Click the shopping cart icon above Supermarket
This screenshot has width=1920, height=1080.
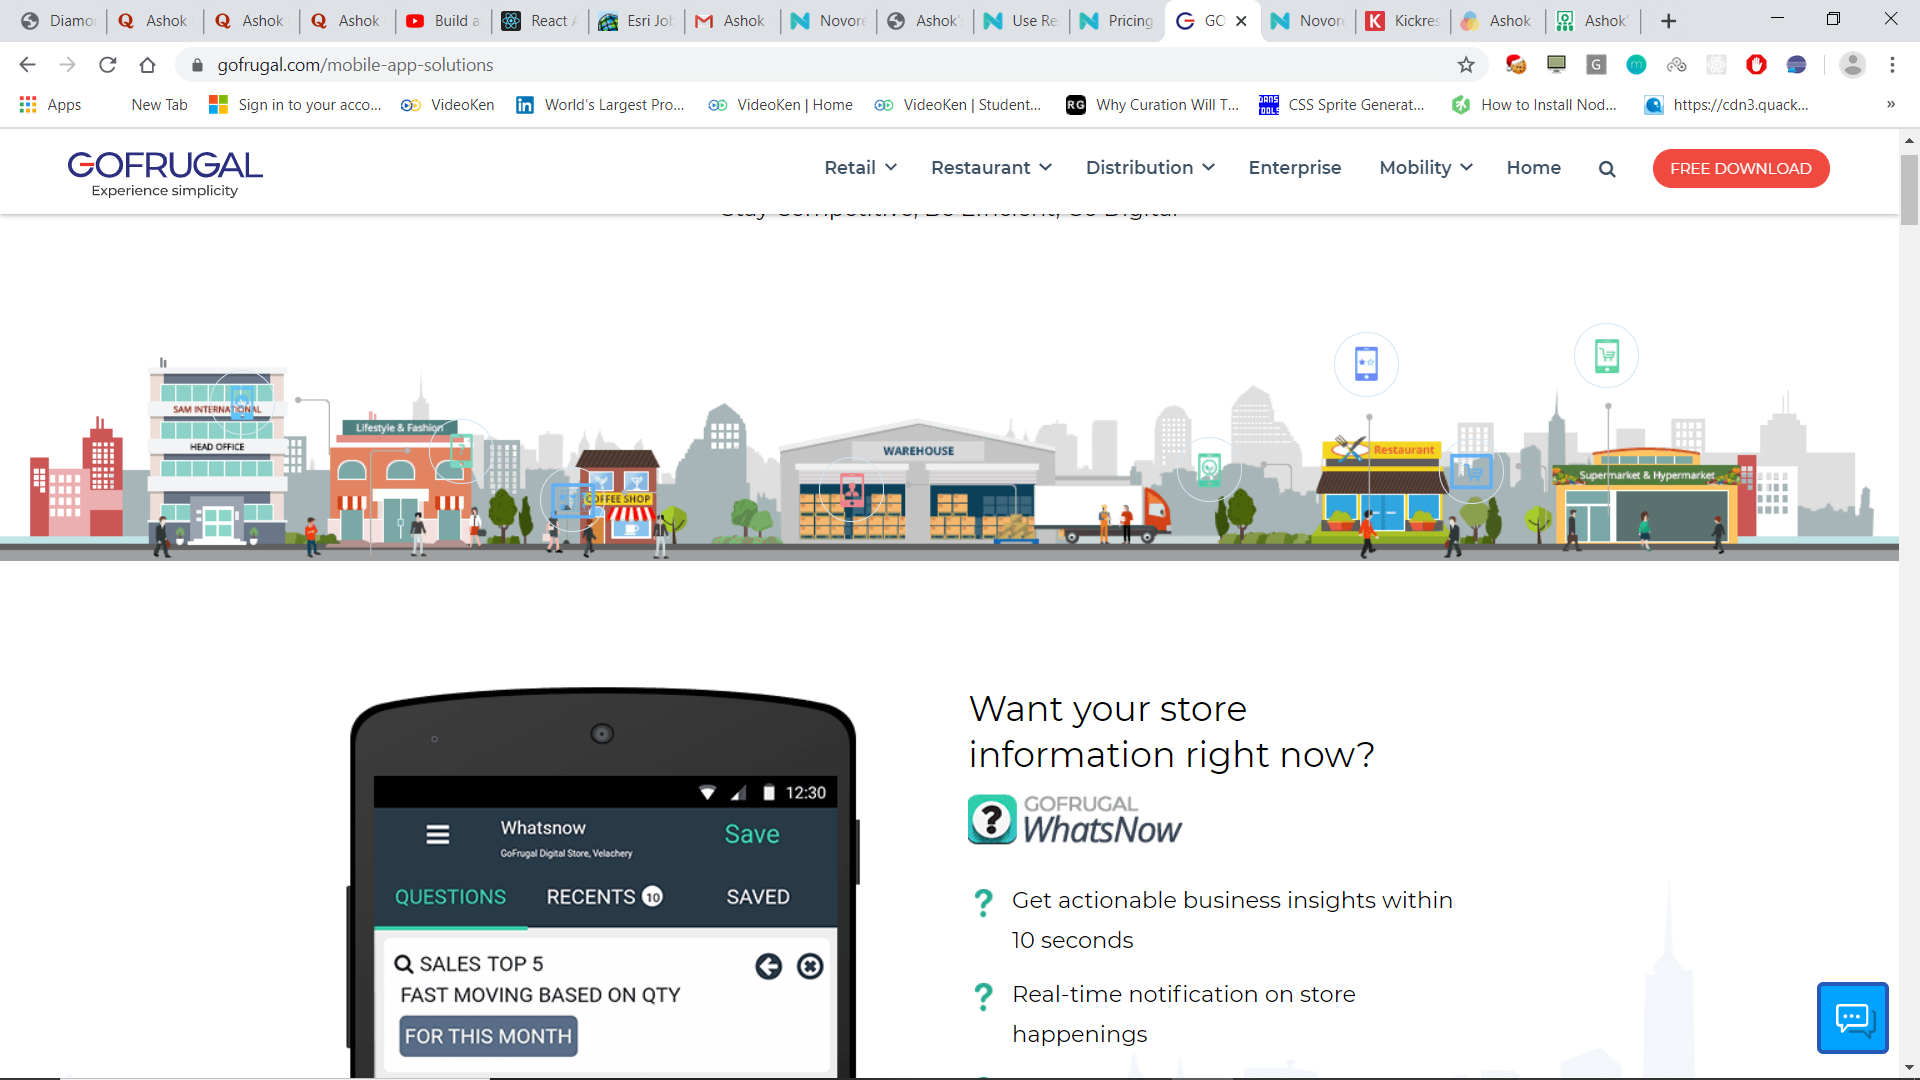click(x=1606, y=355)
